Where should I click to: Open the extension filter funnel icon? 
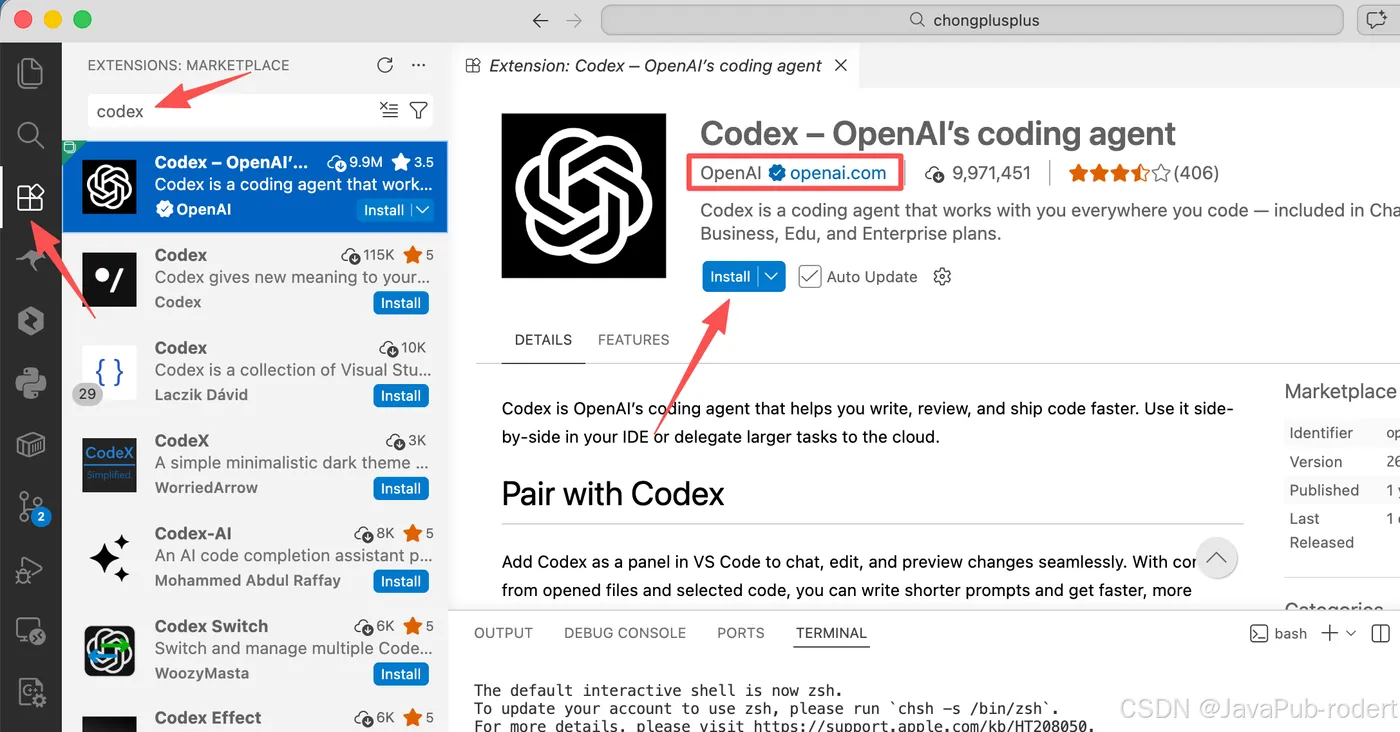419,111
